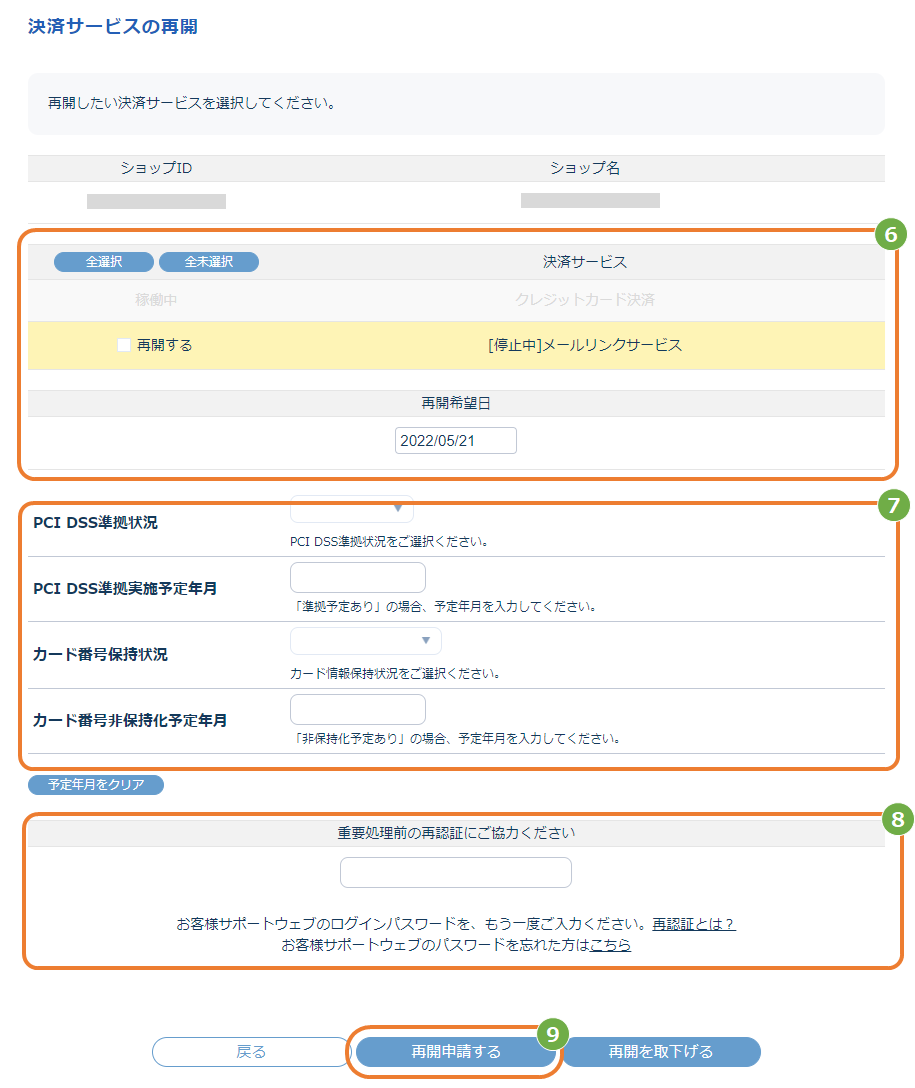Click the ショップID column header
Image resolution: width=915 pixels, height=1088 pixels.
click(x=156, y=168)
